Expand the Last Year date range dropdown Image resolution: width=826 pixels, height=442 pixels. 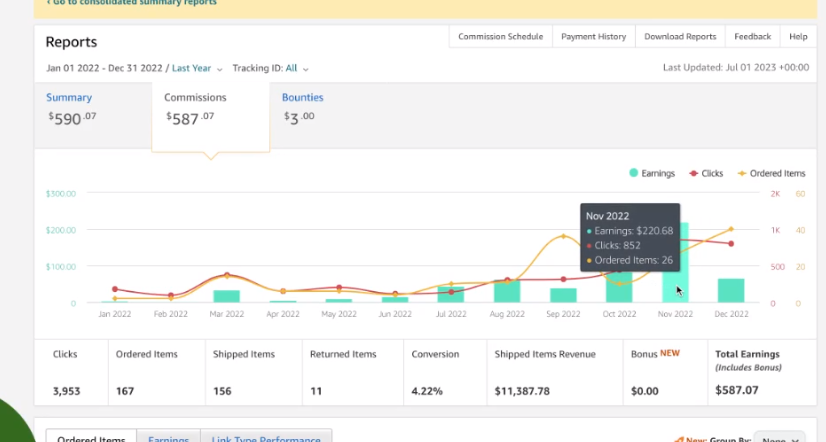click(197, 68)
